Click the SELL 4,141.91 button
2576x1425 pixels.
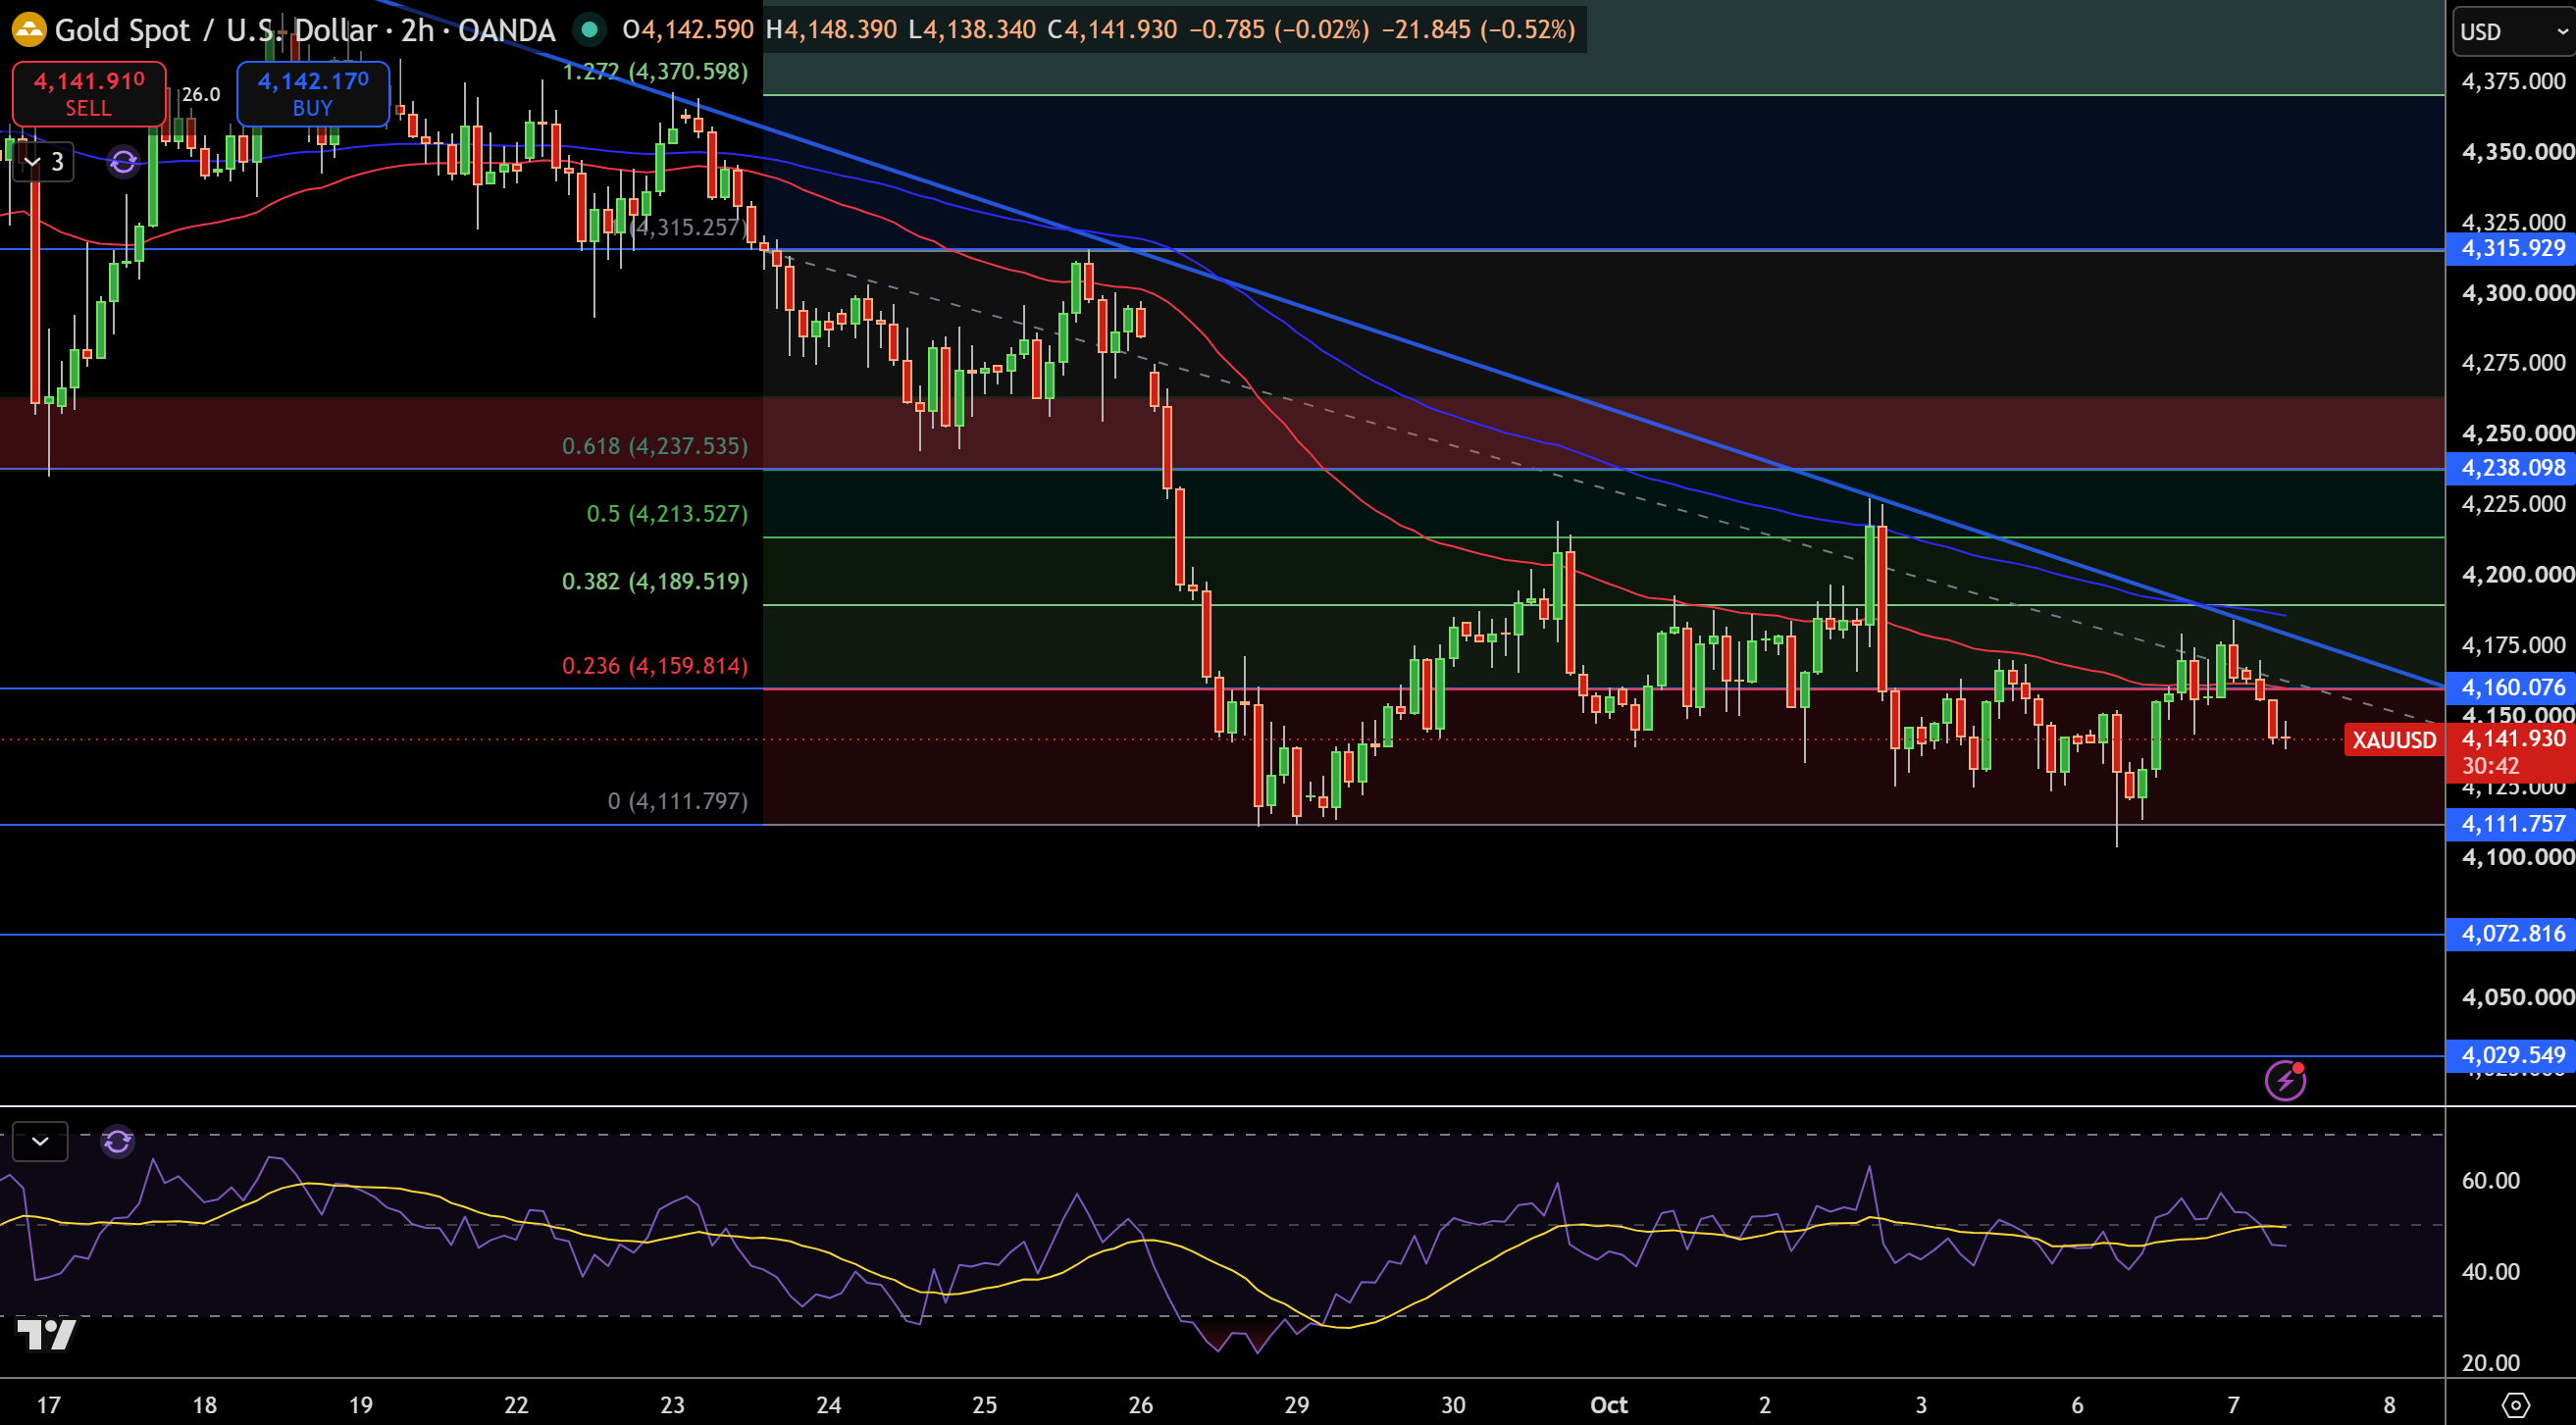(x=89, y=93)
